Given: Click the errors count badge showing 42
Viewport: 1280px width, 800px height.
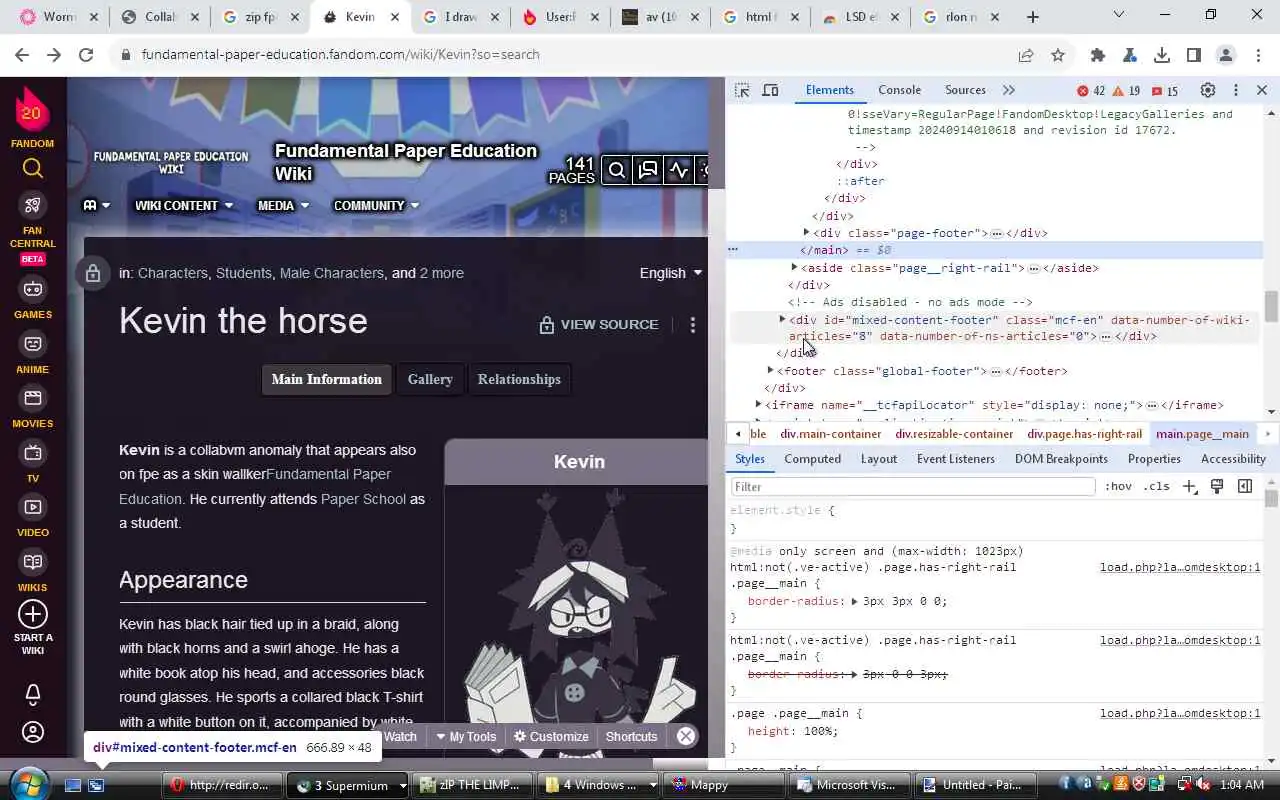Looking at the screenshot, I should pos(1091,90).
